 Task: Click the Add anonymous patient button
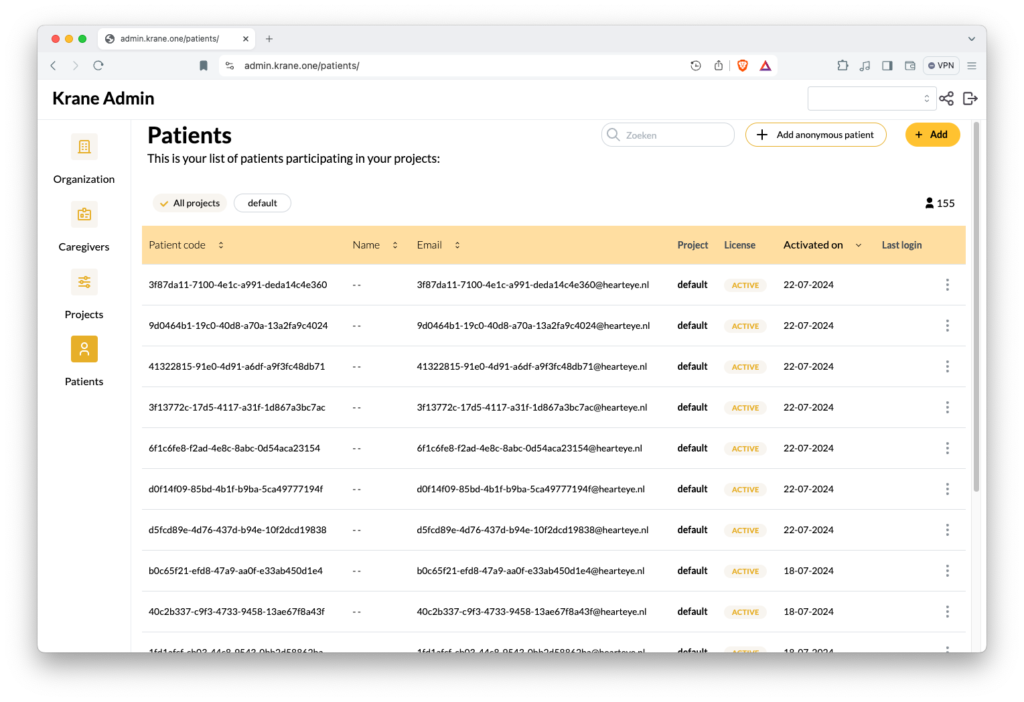[816, 135]
